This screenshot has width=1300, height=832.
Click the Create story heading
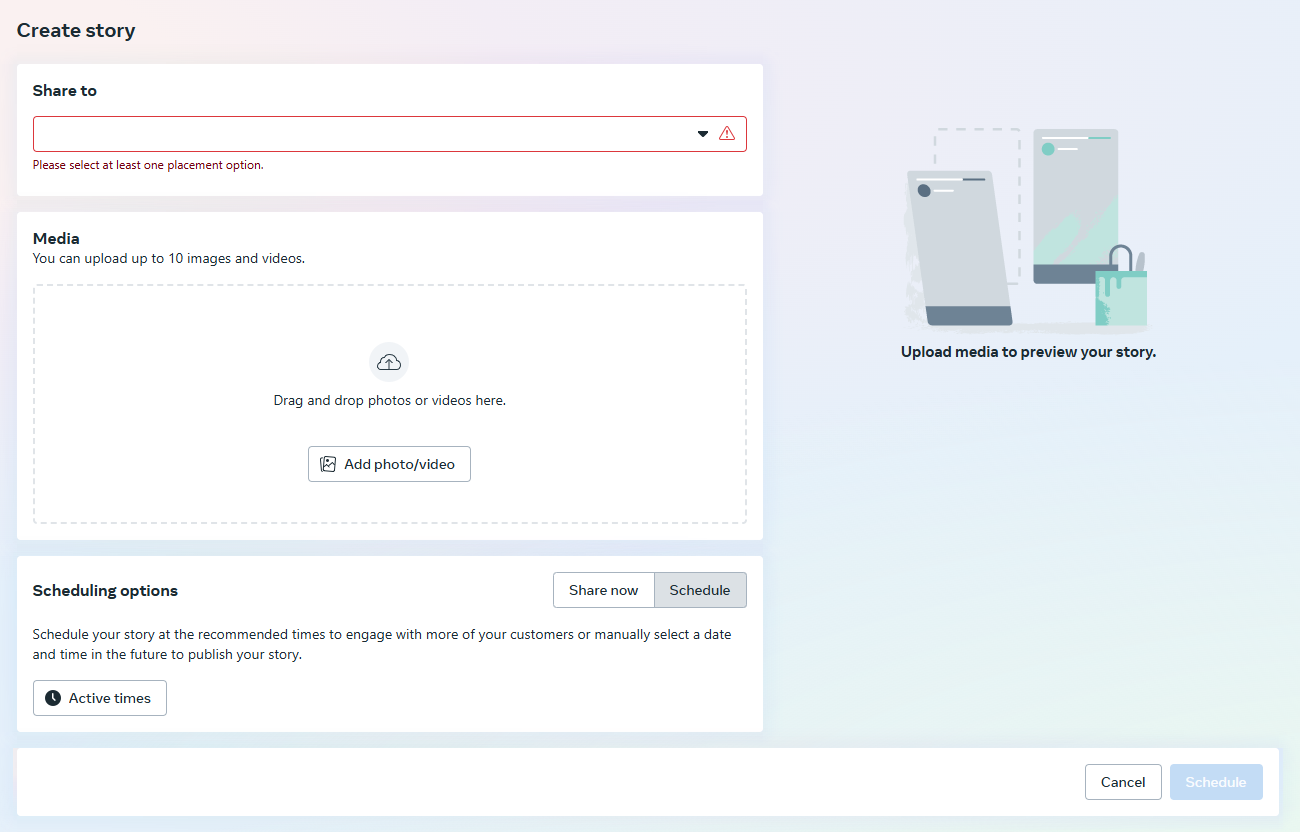click(x=75, y=30)
